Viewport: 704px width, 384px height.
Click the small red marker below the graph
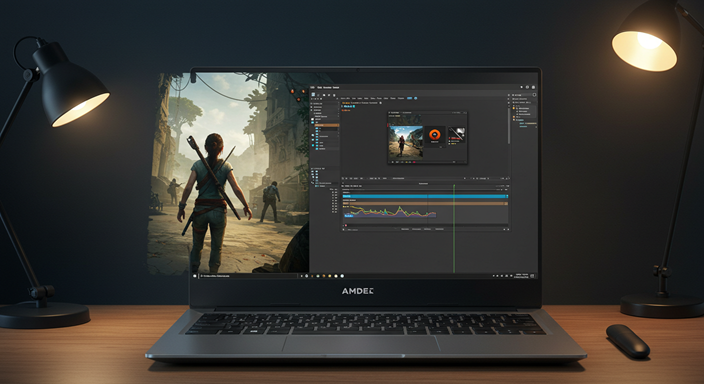pyautogui.click(x=345, y=225)
